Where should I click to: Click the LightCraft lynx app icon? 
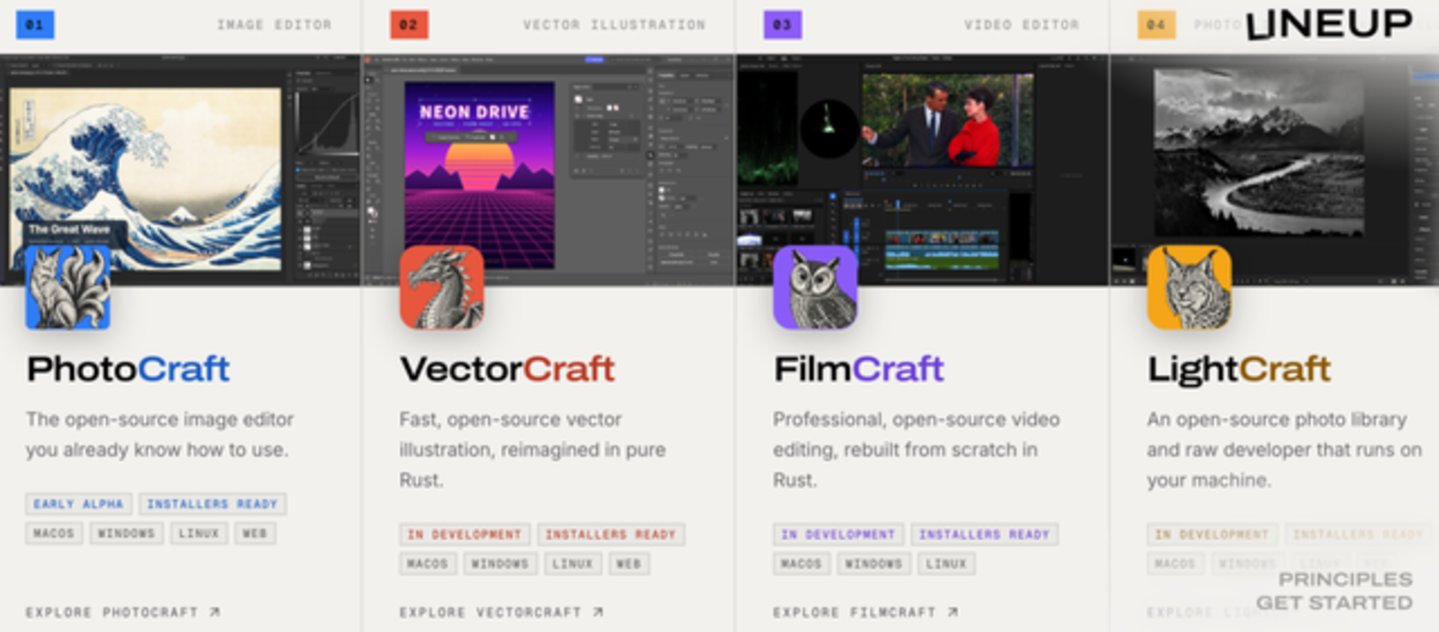point(1189,287)
